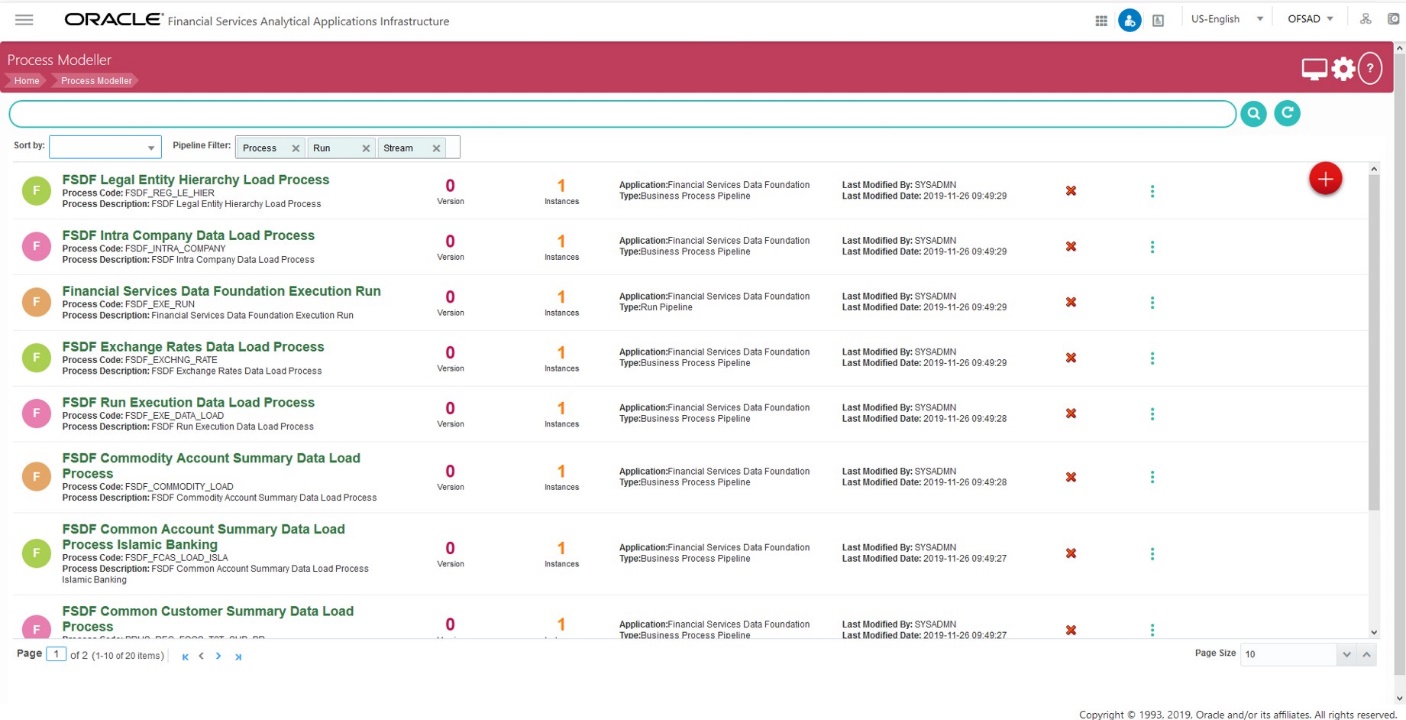Screen dimensions: 1406x720
Task: Open FSDF Legal Entity Hierarchy Load Process
Action: [196, 180]
